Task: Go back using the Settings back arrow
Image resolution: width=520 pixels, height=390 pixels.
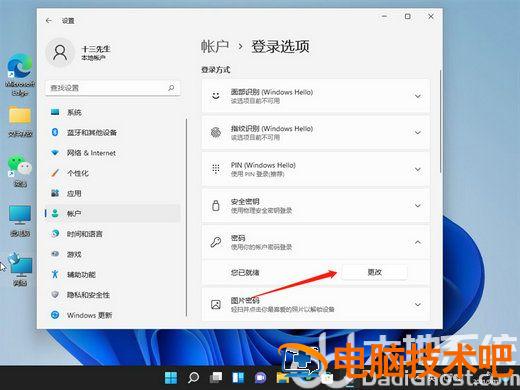Action: pyautogui.click(x=49, y=21)
